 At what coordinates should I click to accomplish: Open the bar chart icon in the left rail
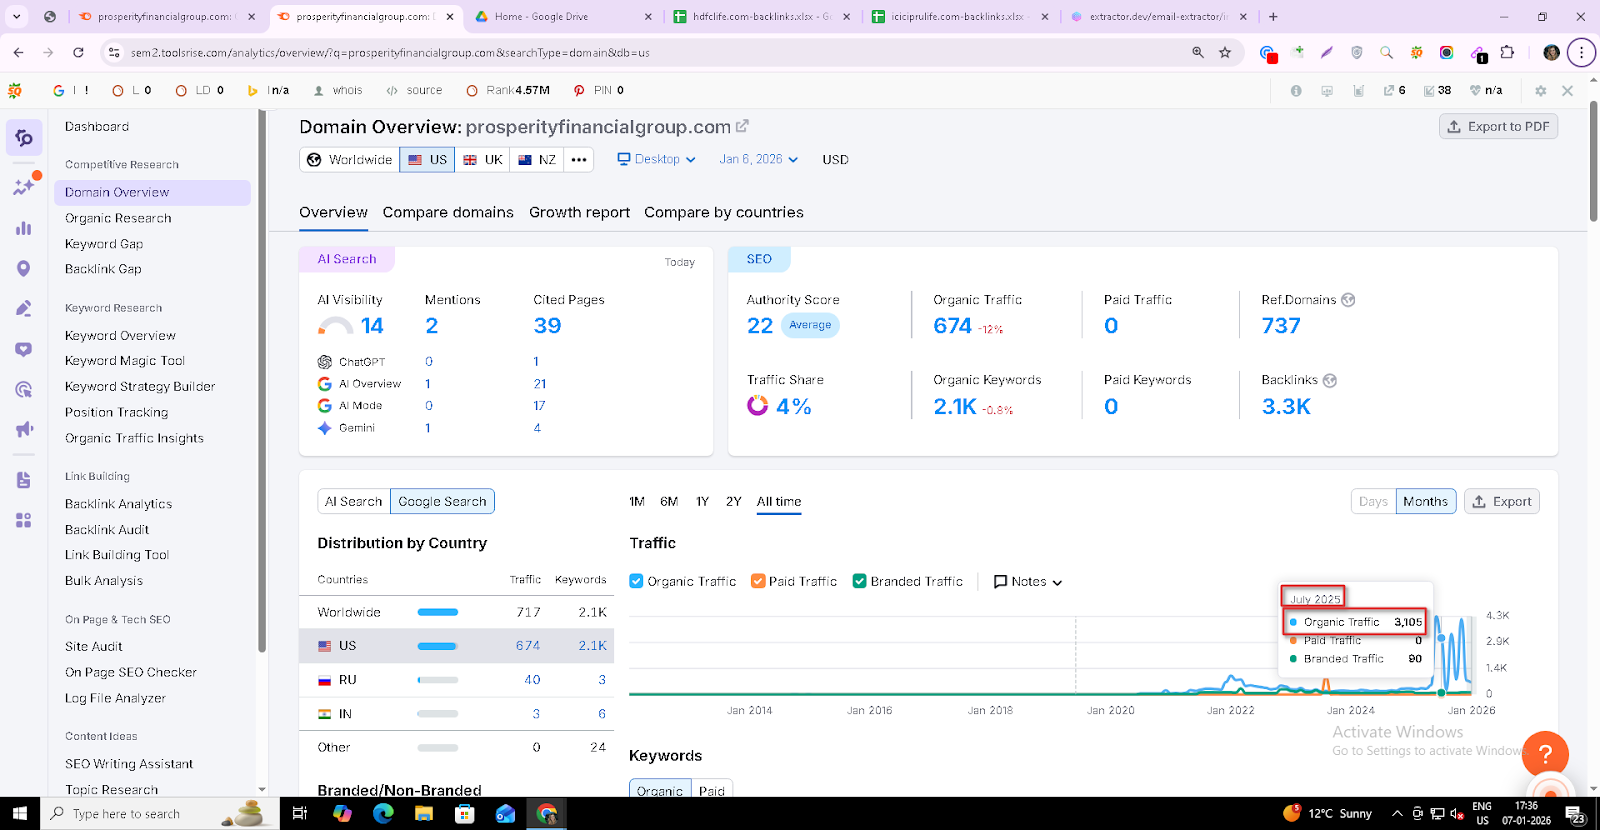24,228
